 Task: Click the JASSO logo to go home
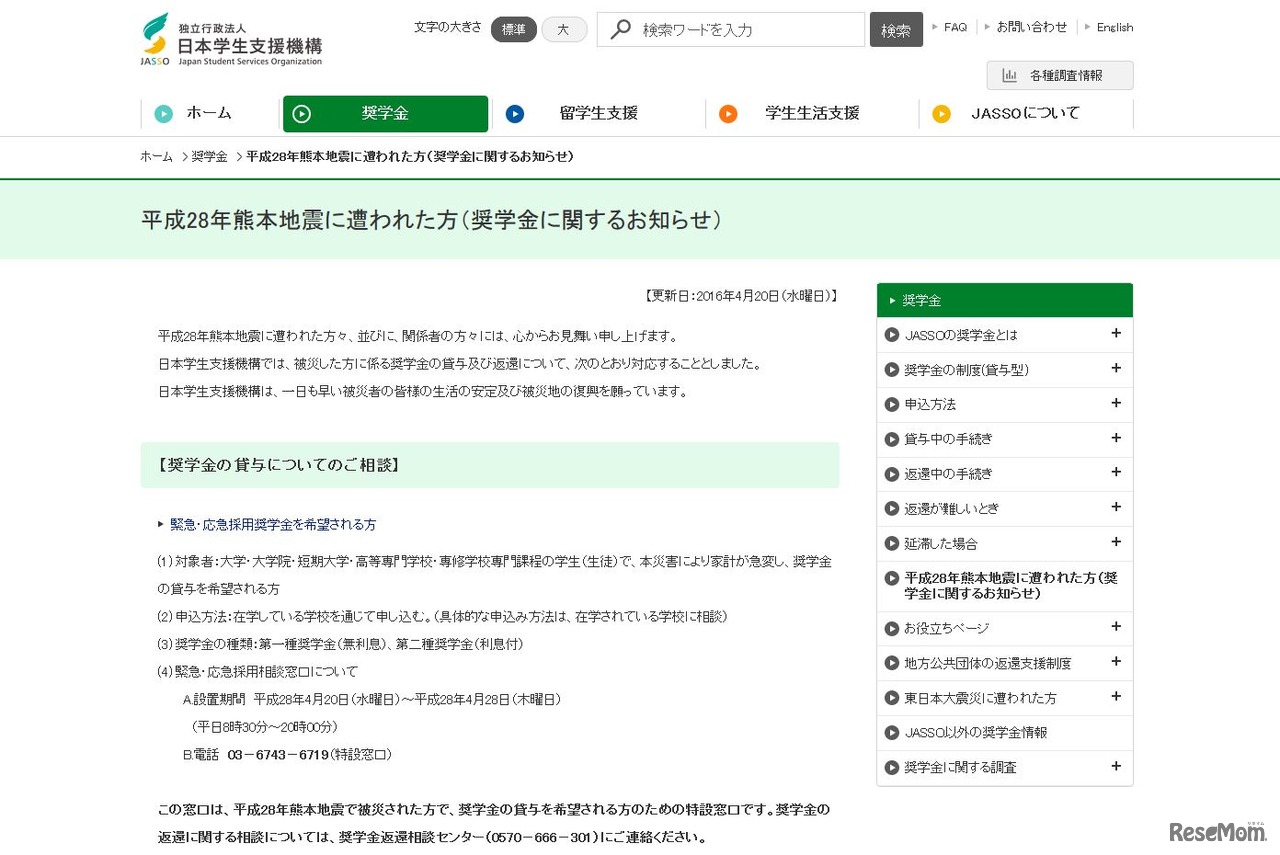point(232,38)
